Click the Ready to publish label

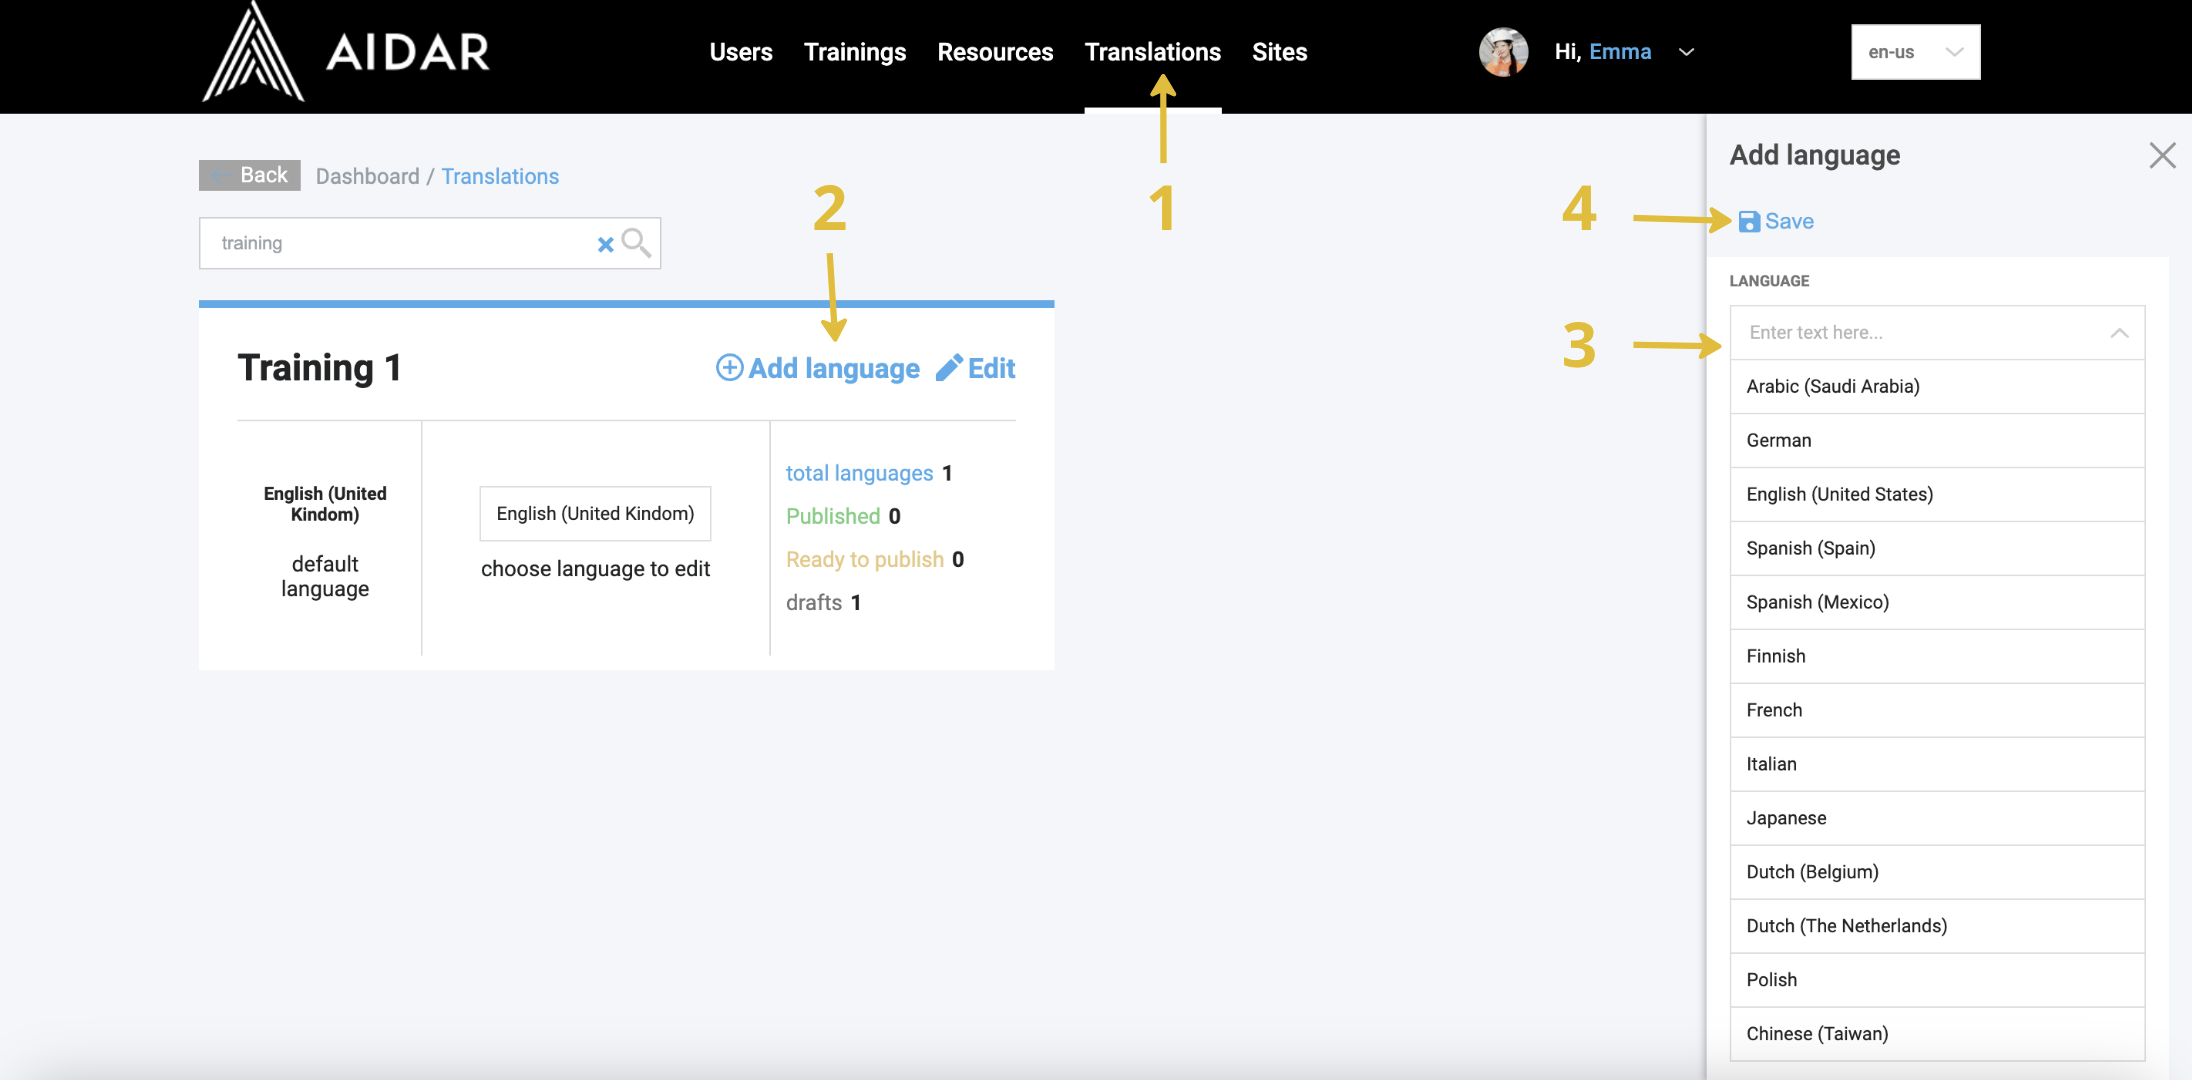[865, 560]
